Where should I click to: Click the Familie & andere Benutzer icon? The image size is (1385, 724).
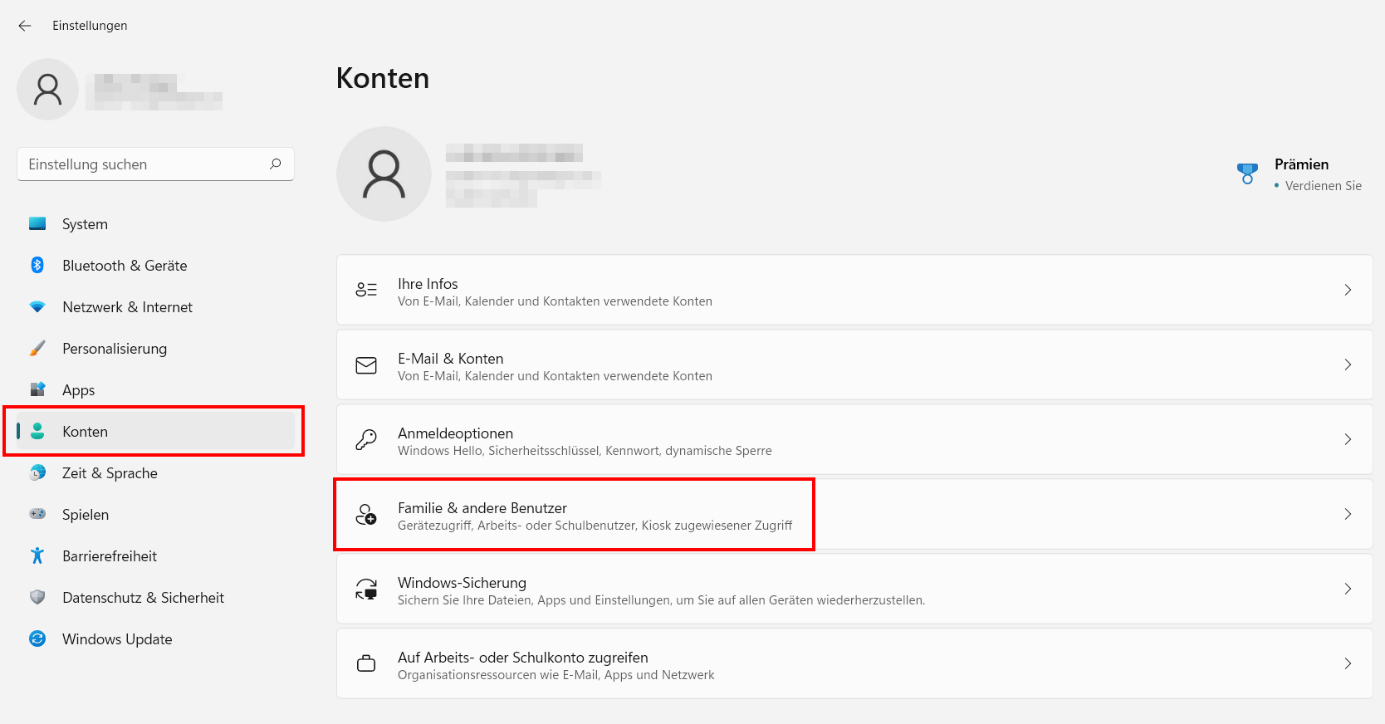(366, 514)
